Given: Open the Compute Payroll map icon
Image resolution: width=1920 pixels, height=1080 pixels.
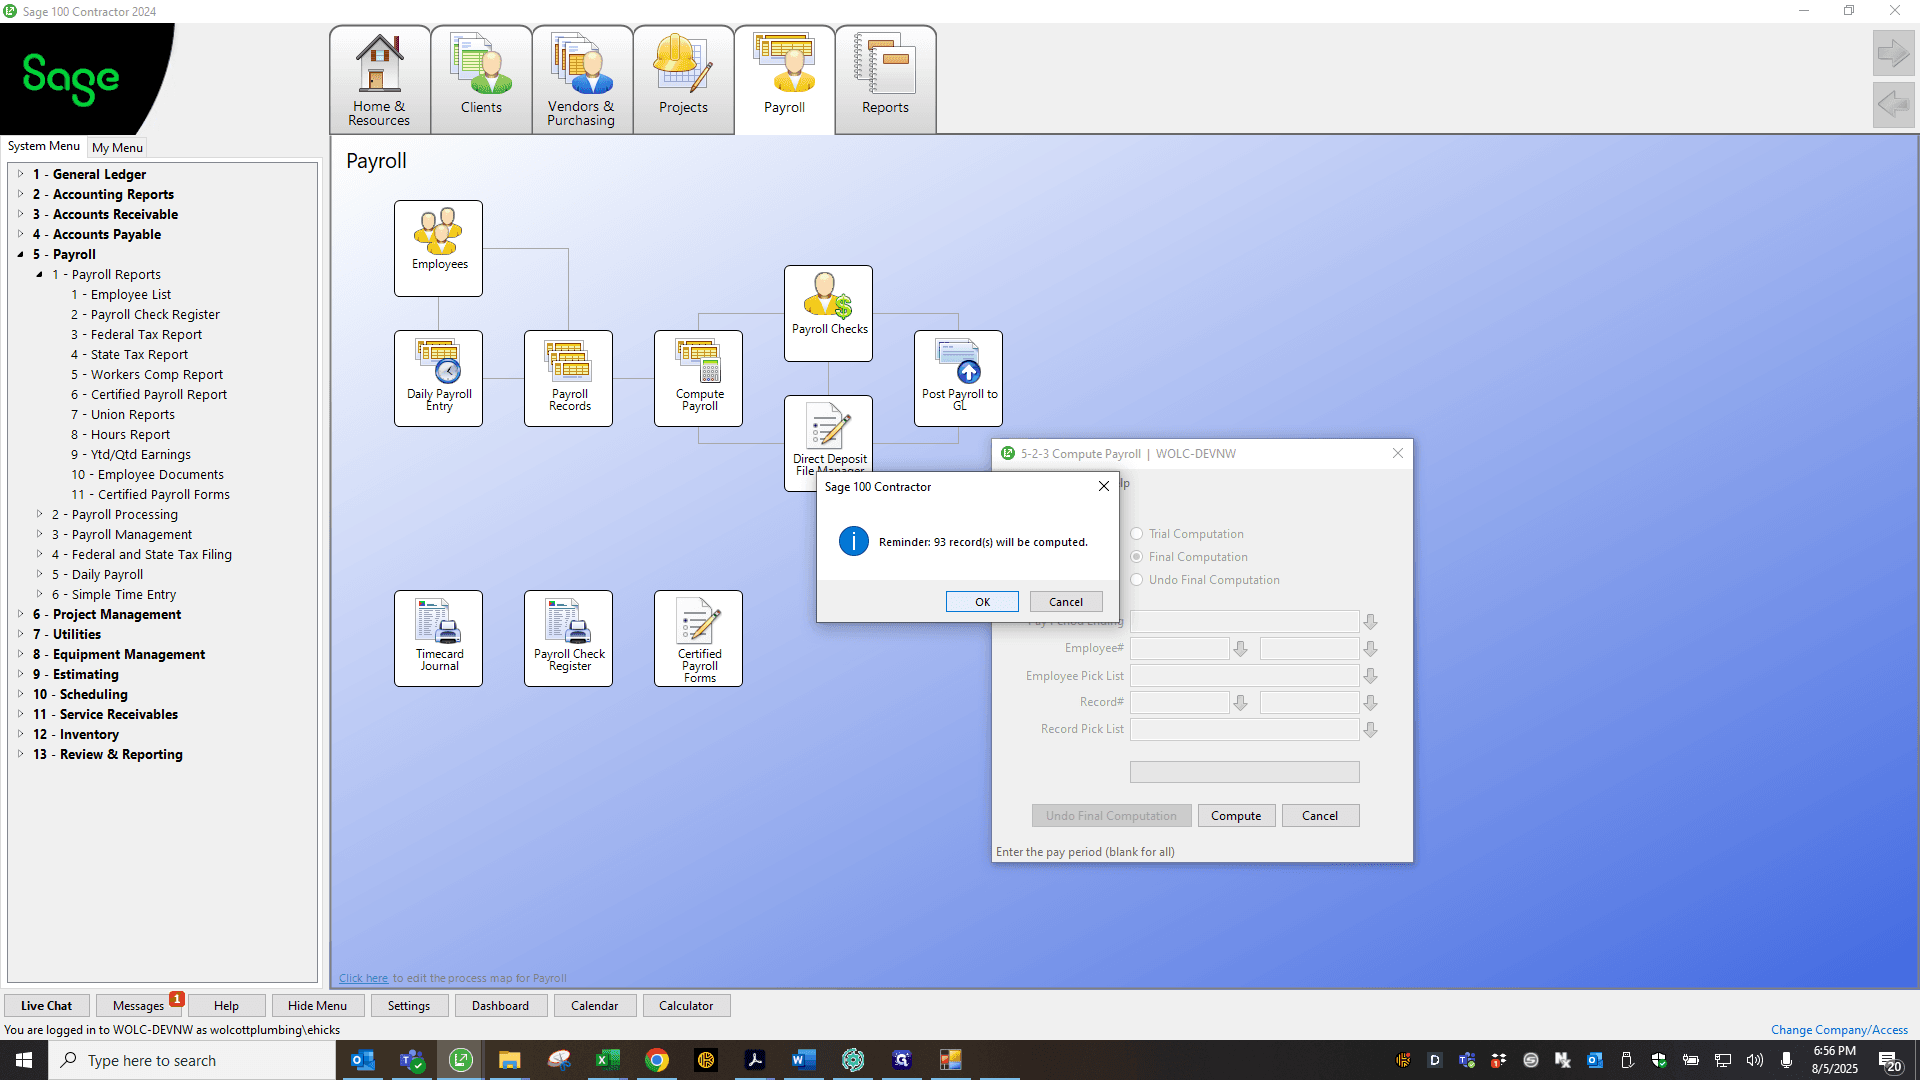Looking at the screenshot, I should point(698,378).
